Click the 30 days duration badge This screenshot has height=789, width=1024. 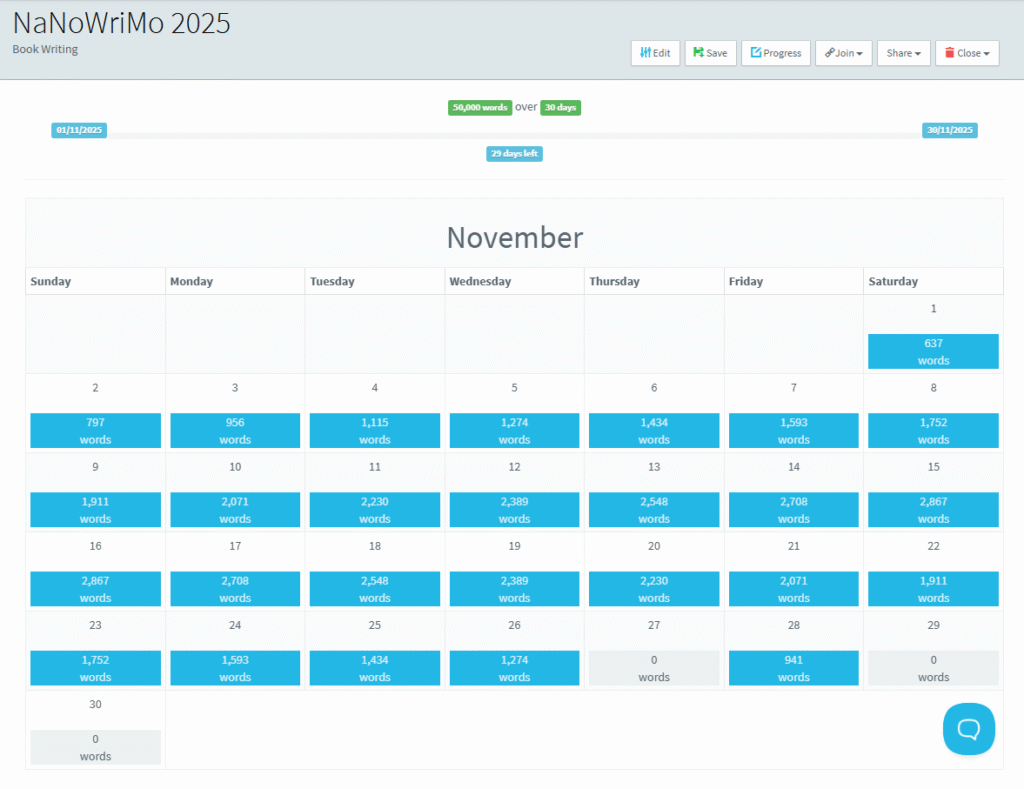click(560, 107)
